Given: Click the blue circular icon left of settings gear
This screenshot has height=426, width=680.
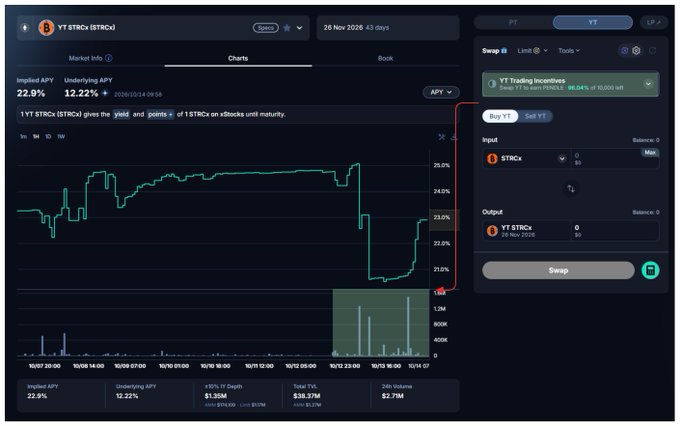Looking at the screenshot, I should click(624, 51).
